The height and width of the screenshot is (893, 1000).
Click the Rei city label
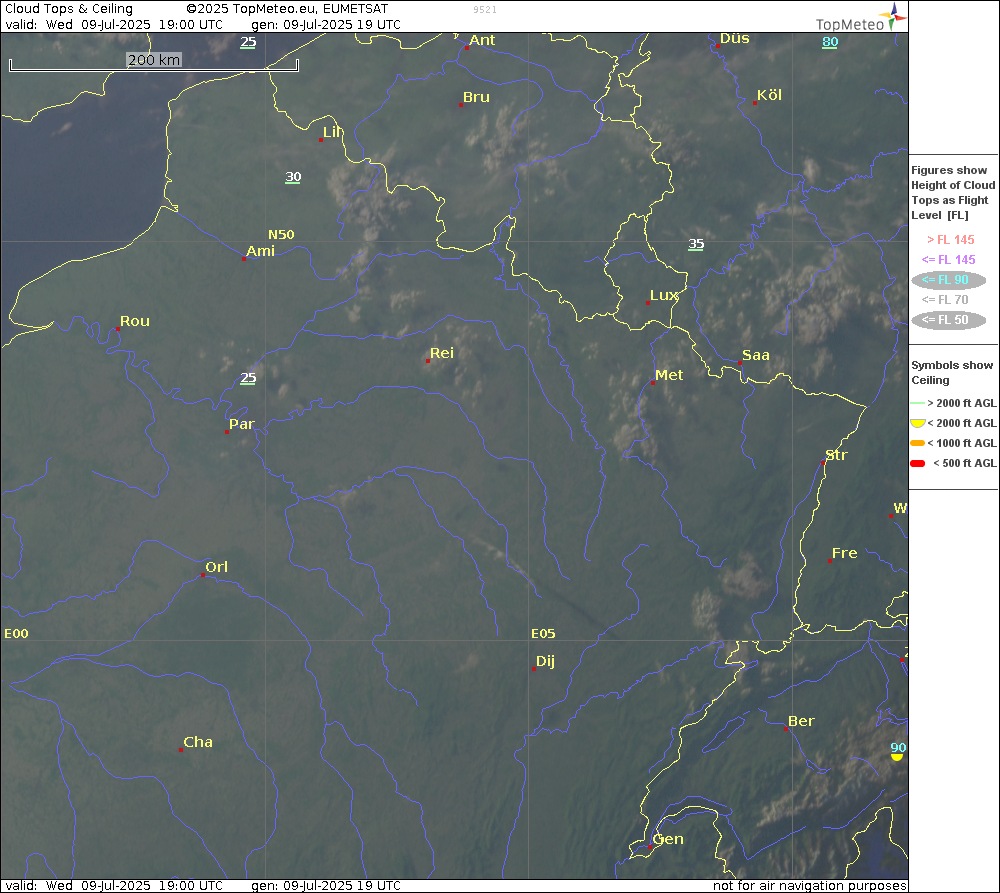click(x=441, y=353)
